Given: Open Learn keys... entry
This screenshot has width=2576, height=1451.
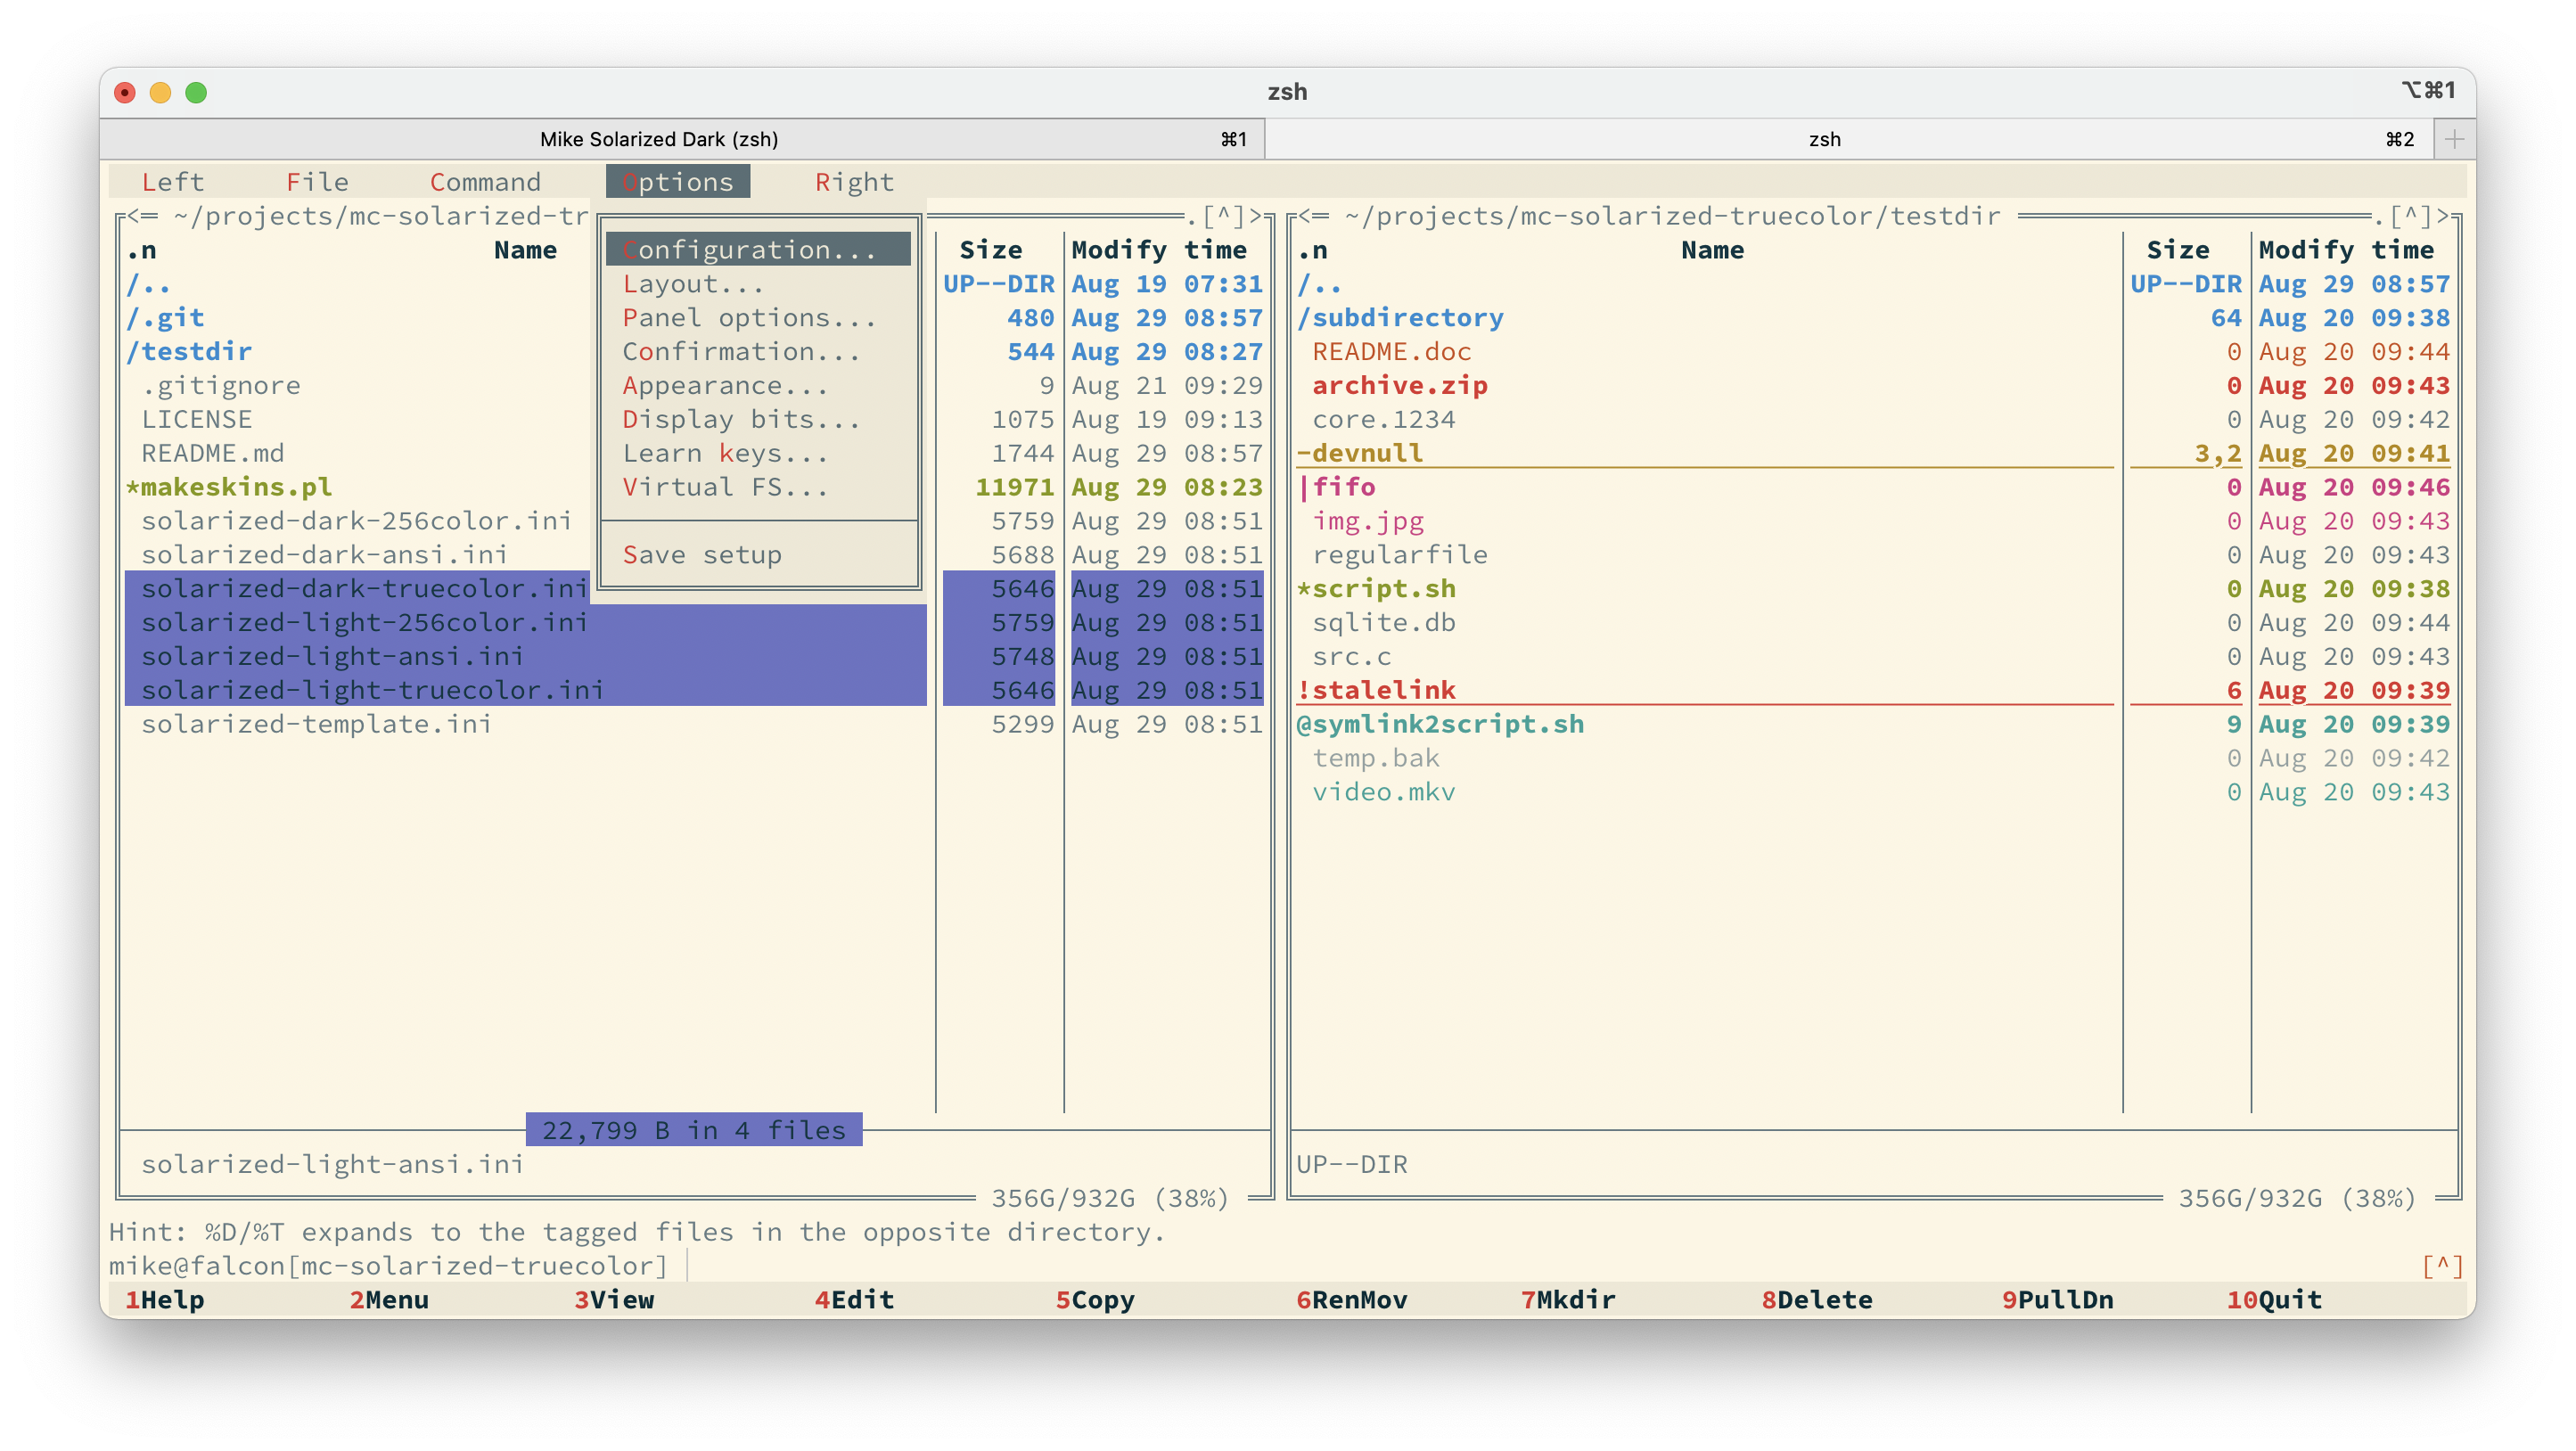Looking at the screenshot, I should pos(758,454).
